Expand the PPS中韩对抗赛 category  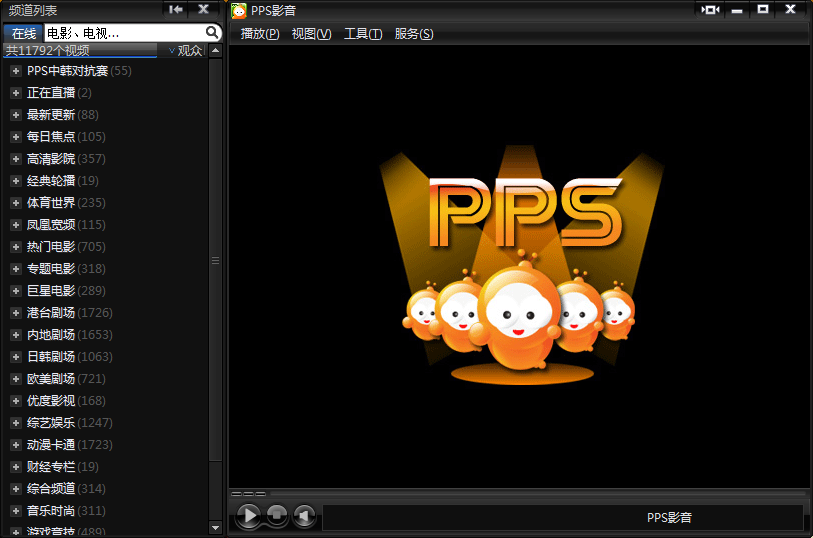(x=16, y=71)
